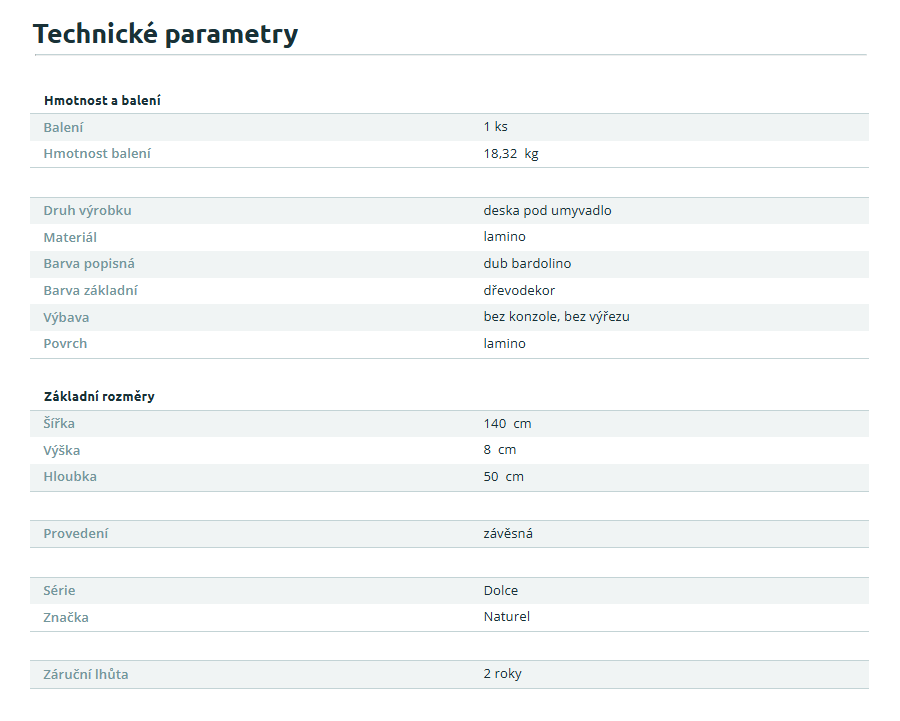Select the Výška row label
Screen dimensions: 900x721
(x=62, y=450)
